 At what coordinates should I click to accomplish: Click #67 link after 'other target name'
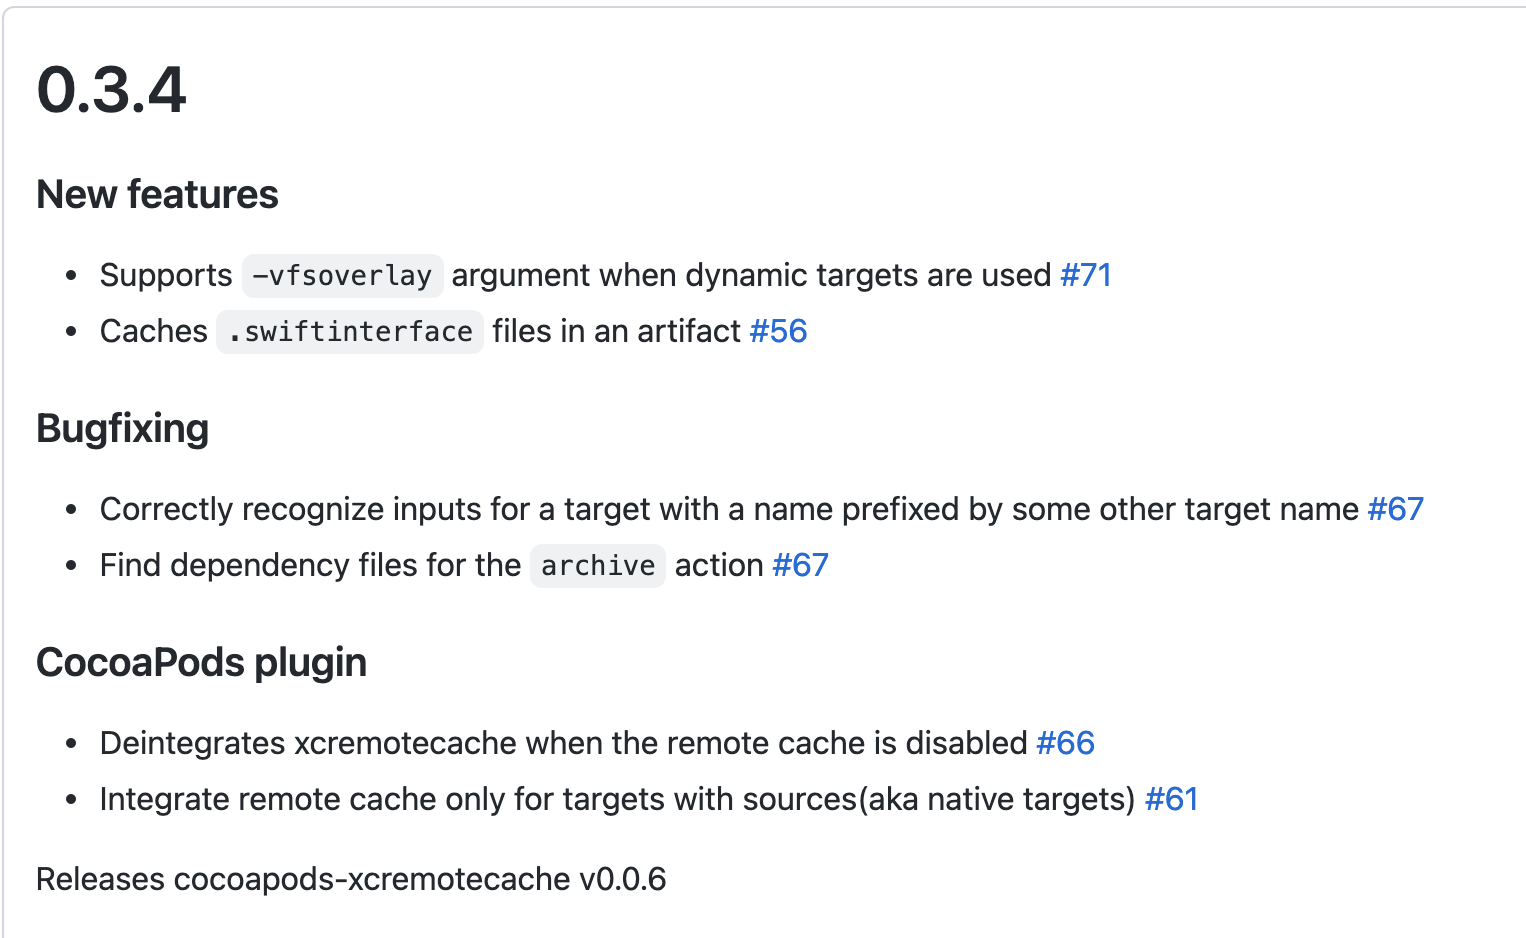1395,509
